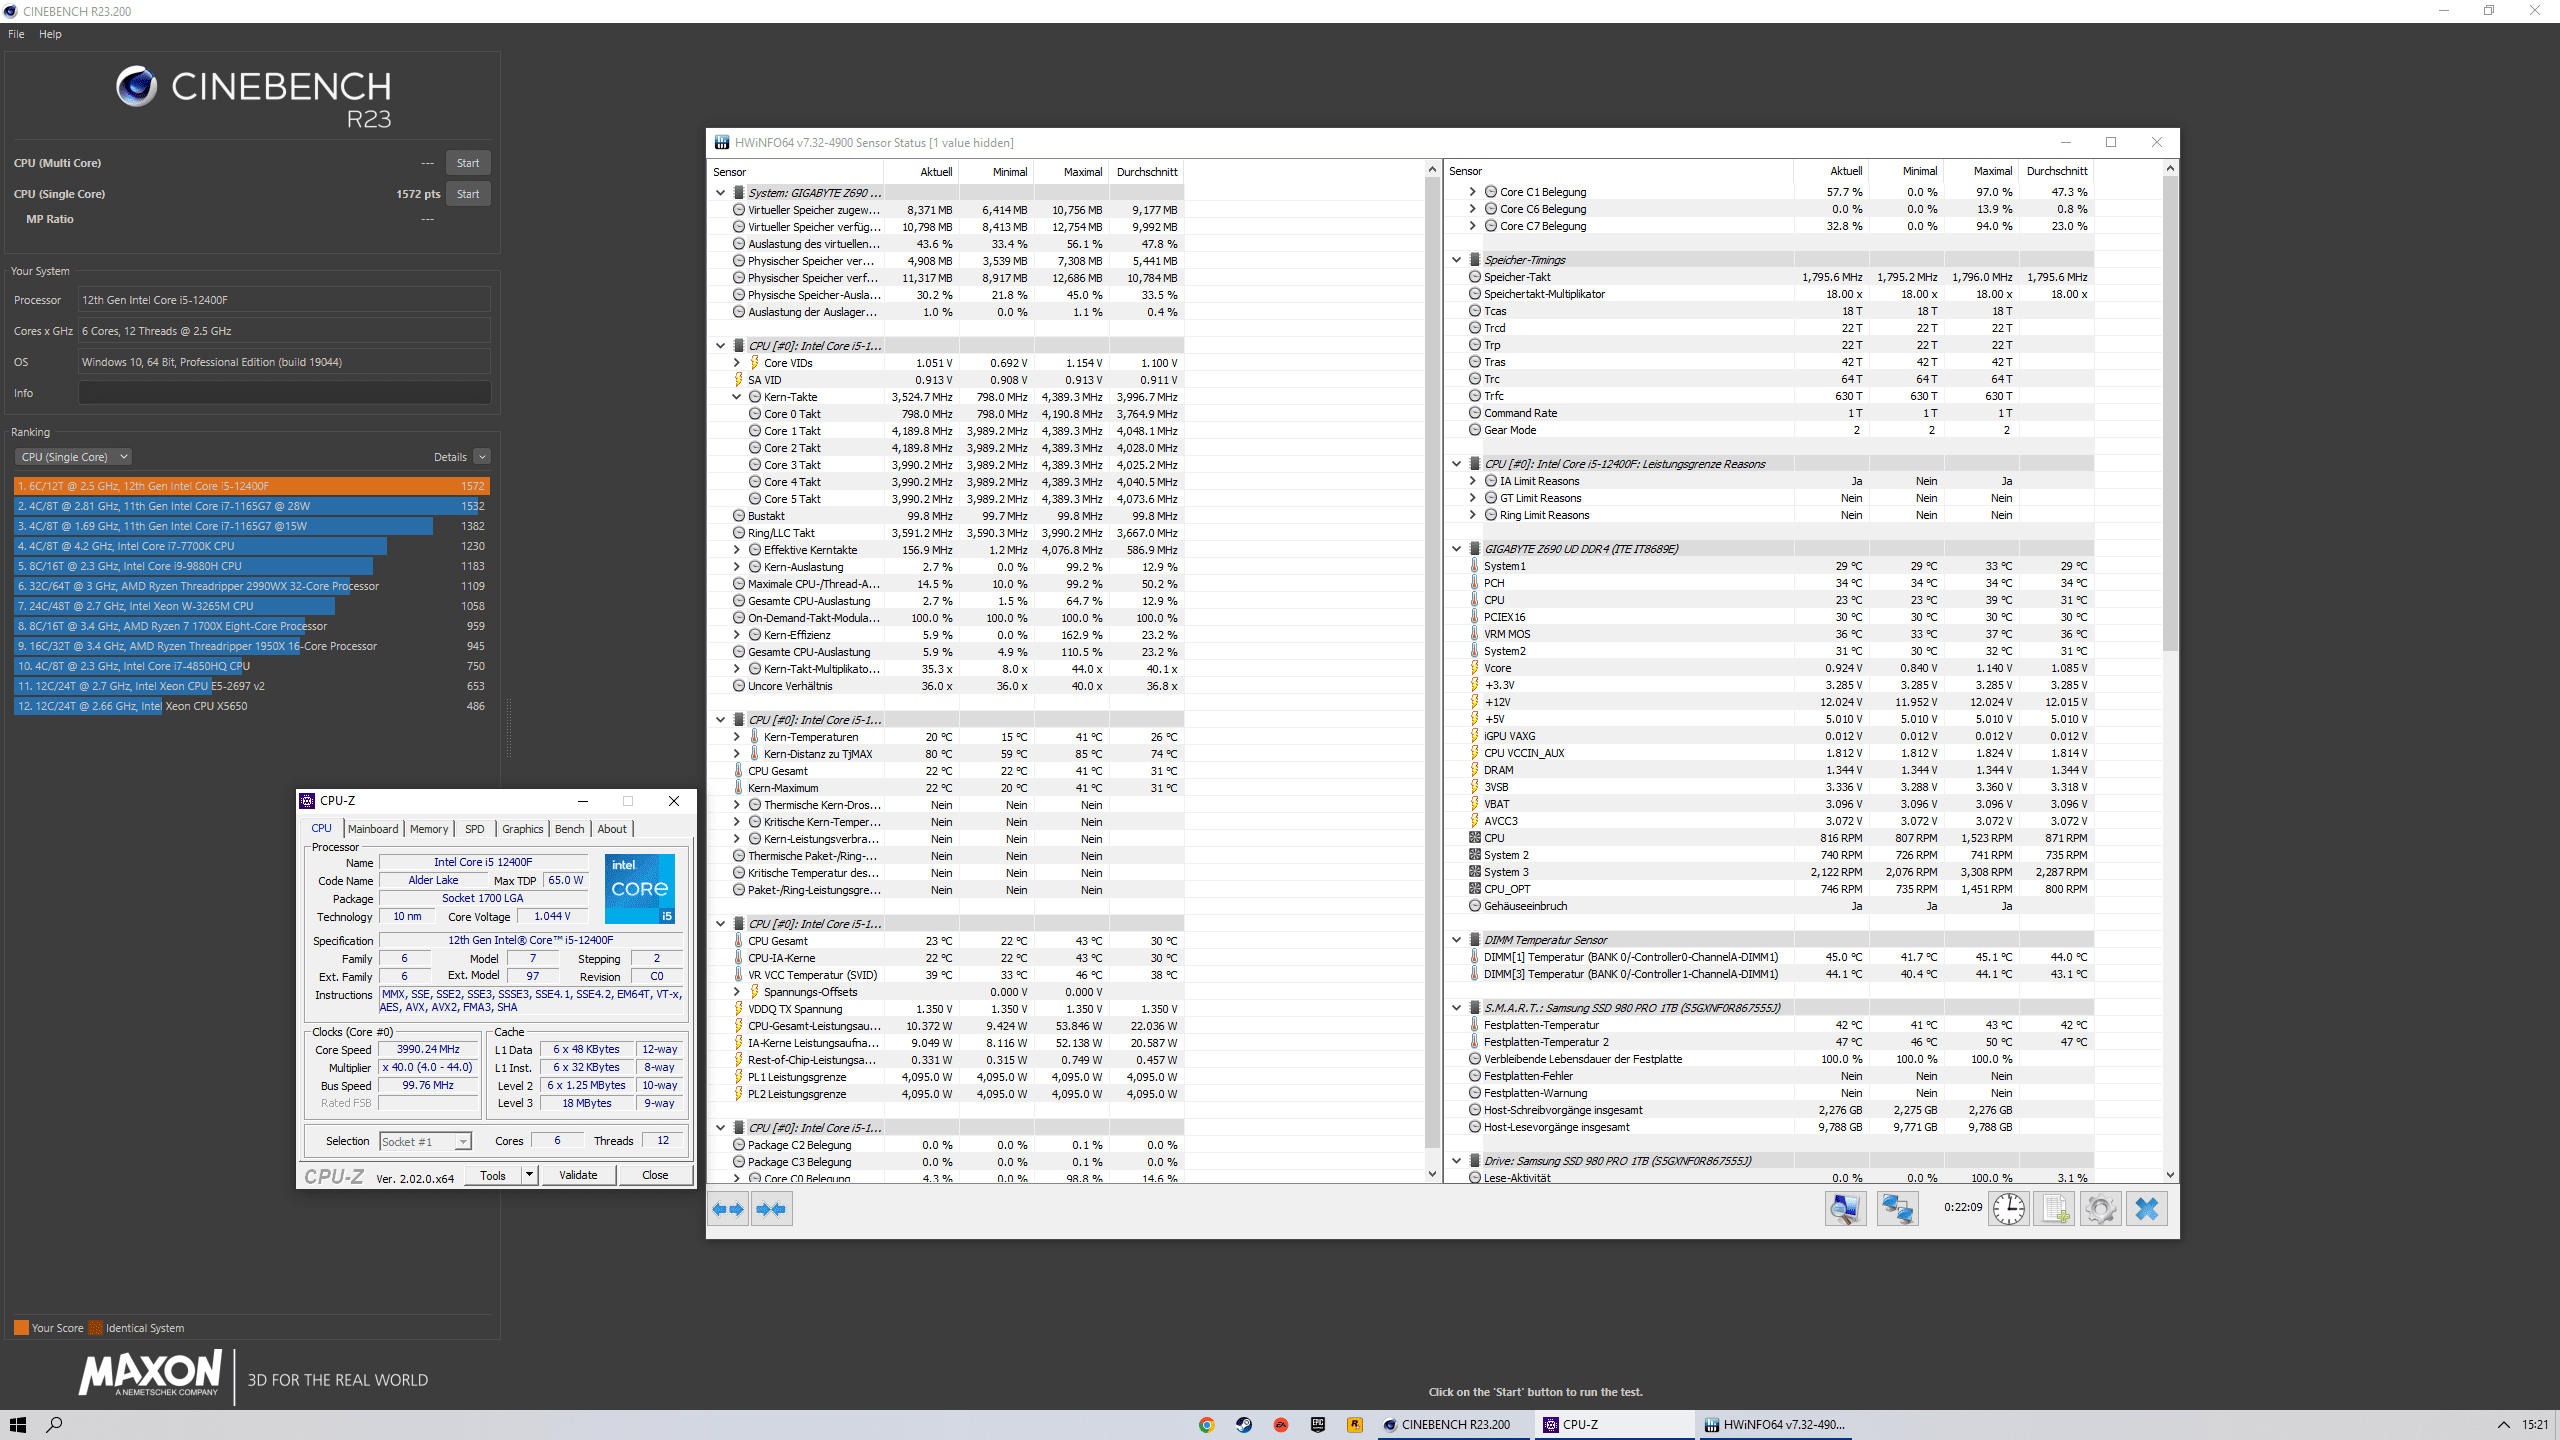Switch to the Mainboard tab in CPU-Z
The width and height of the screenshot is (2560, 1440).
pyautogui.click(x=373, y=829)
